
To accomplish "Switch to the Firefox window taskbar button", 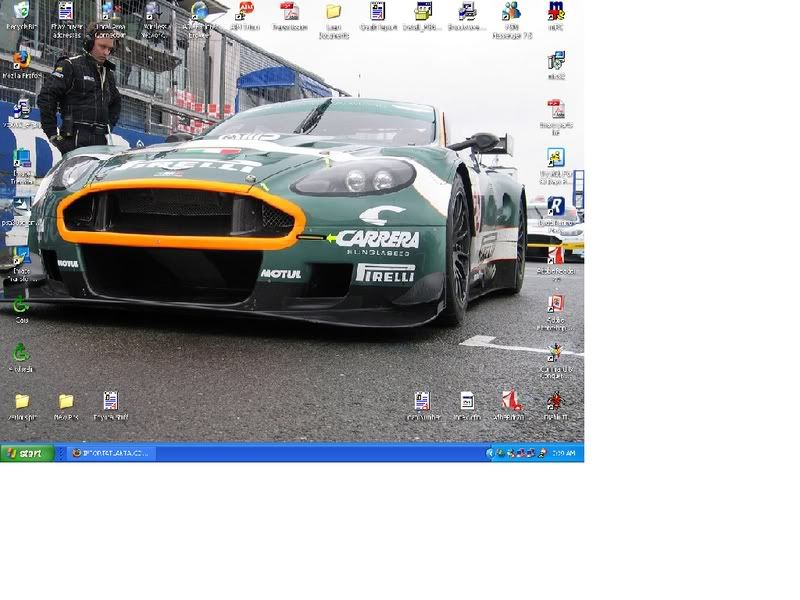I will tap(110, 453).
